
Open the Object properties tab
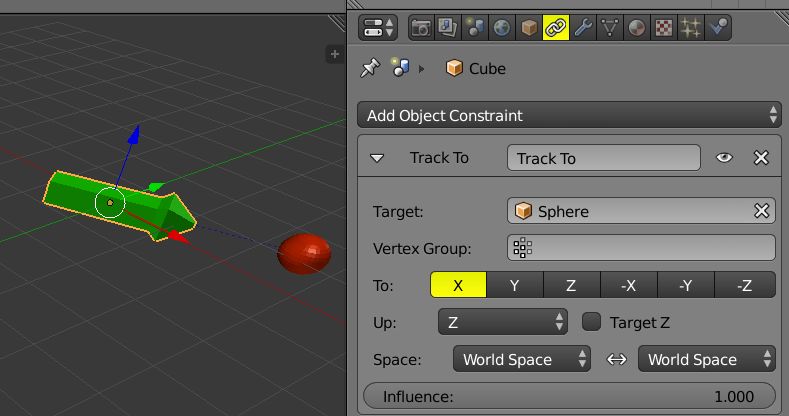(529, 28)
